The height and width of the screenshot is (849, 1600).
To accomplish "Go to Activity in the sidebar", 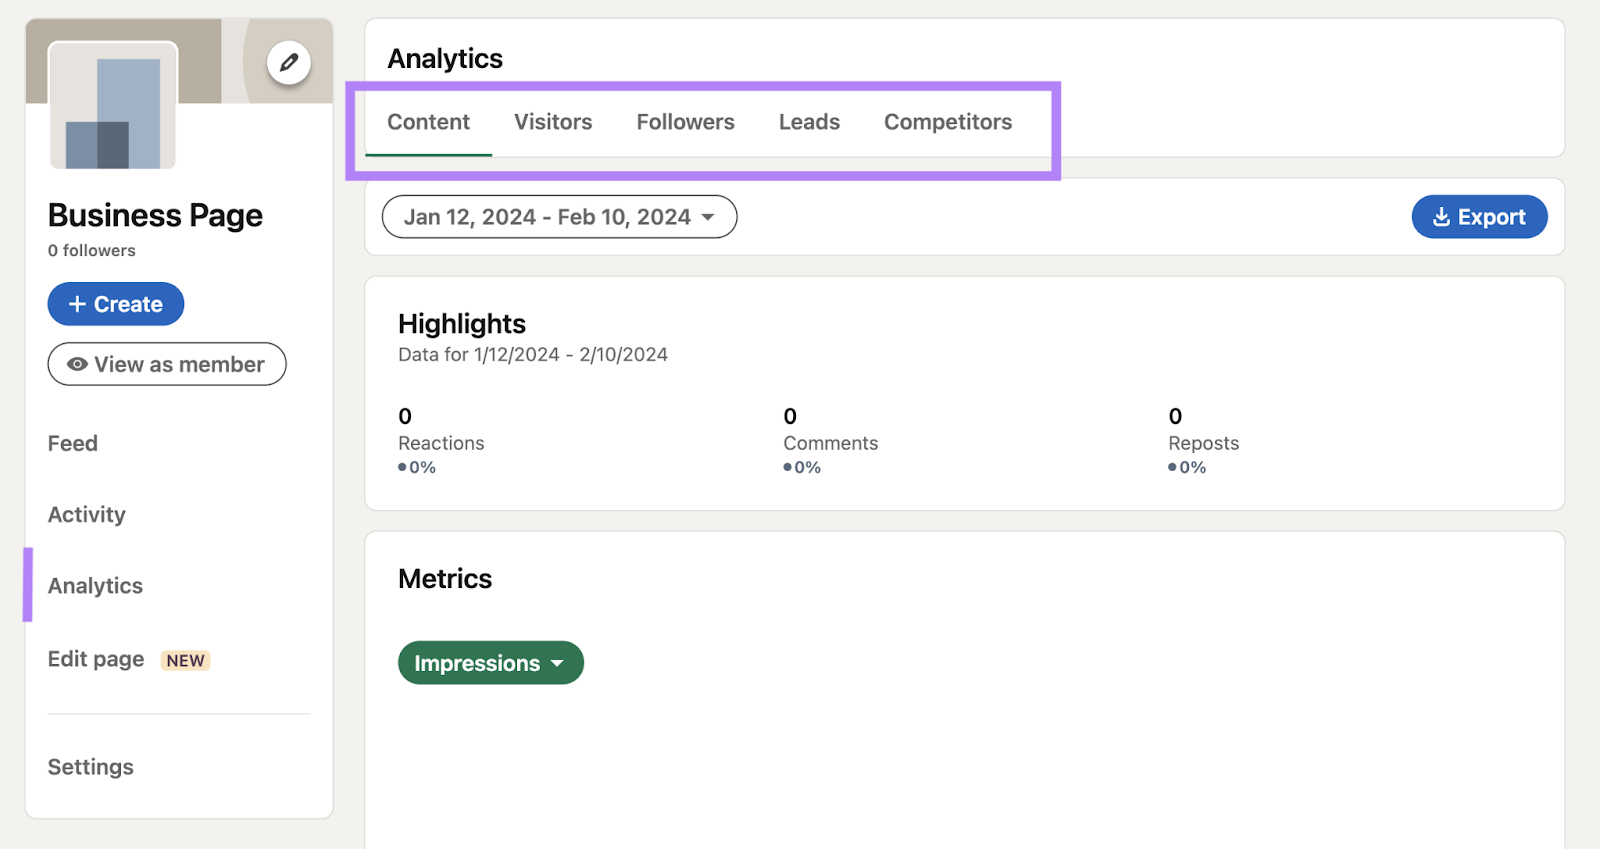I will (x=87, y=514).
